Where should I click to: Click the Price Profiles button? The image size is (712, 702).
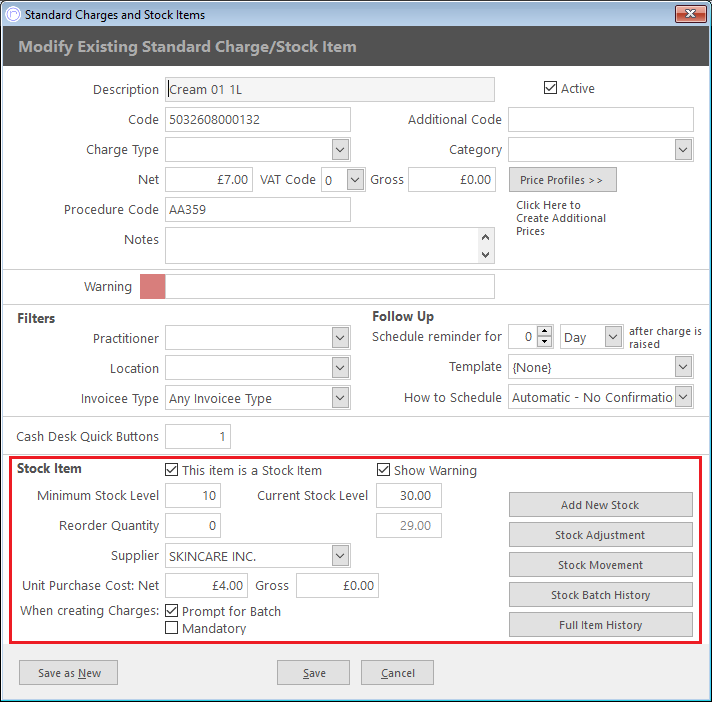pos(562,180)
